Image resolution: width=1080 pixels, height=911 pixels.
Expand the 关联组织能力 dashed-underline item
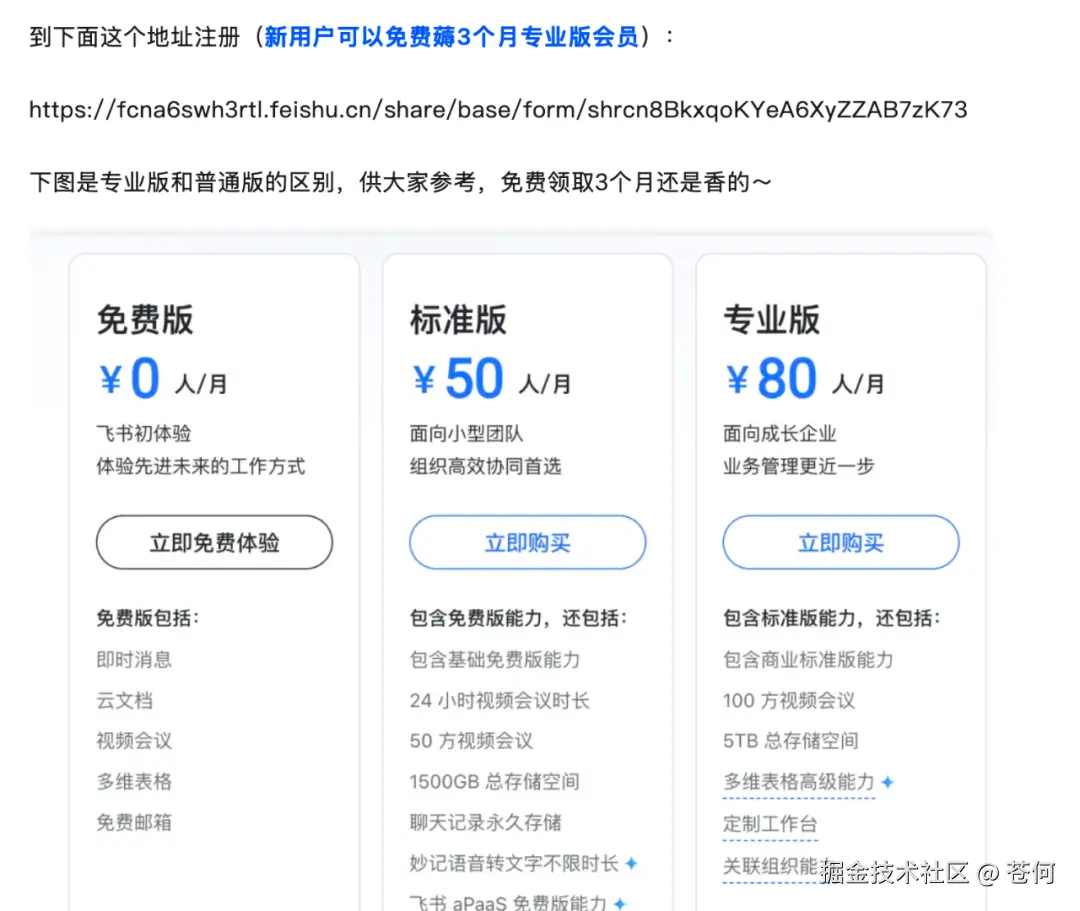pos(771,865)
